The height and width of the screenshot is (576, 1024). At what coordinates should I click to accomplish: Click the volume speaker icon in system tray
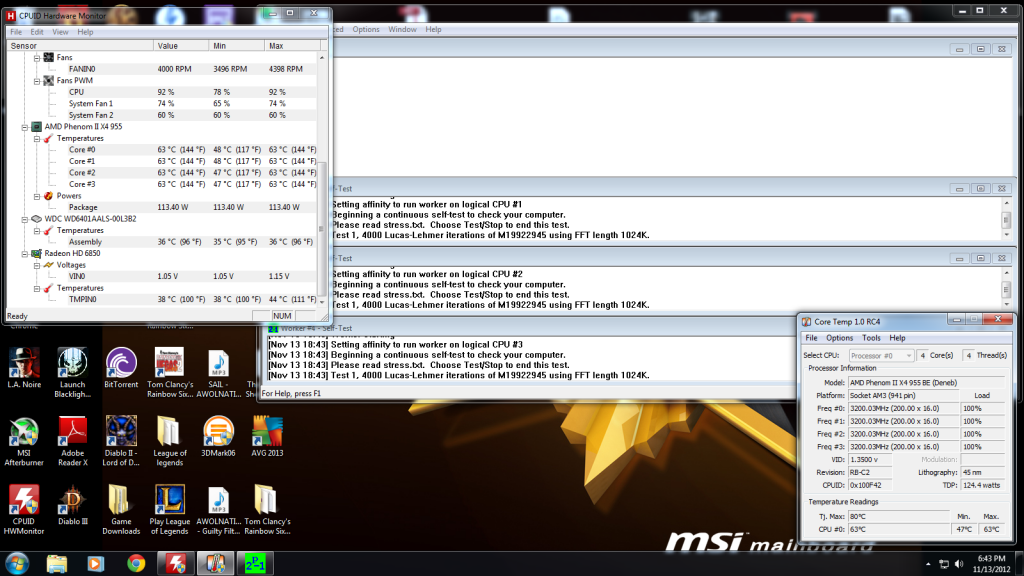click(x=959, y=564)
